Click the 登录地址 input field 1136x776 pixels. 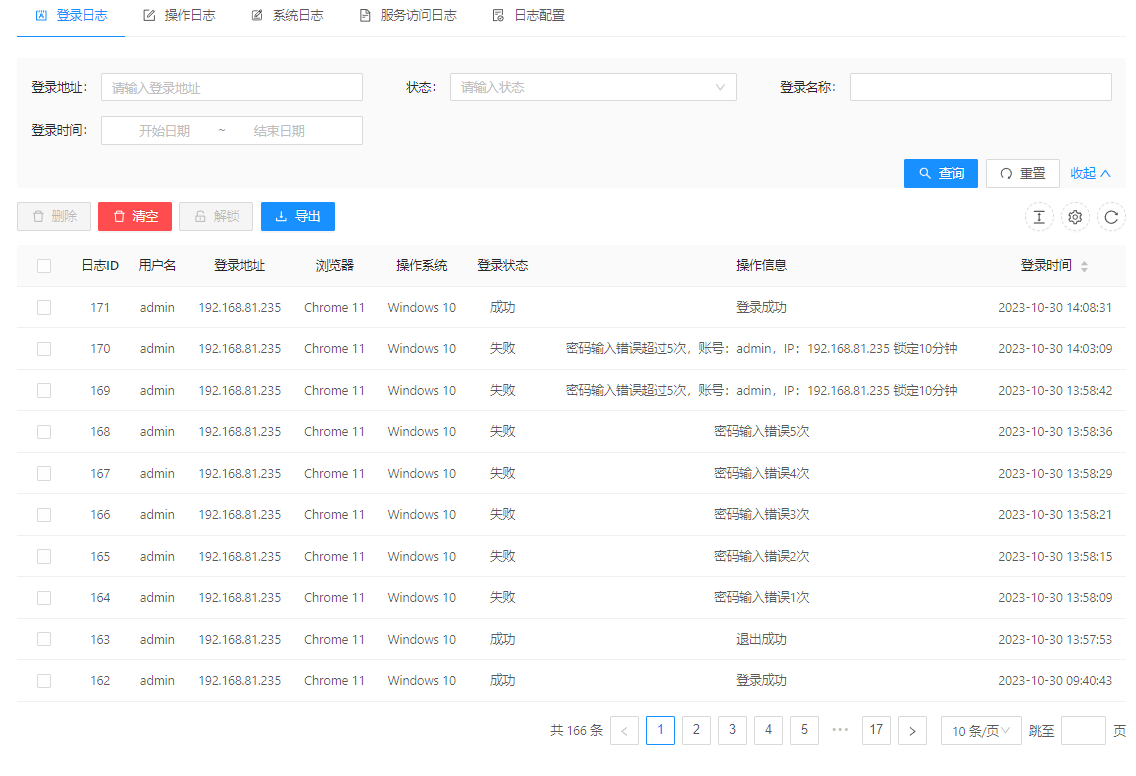(x=231, y=87)
